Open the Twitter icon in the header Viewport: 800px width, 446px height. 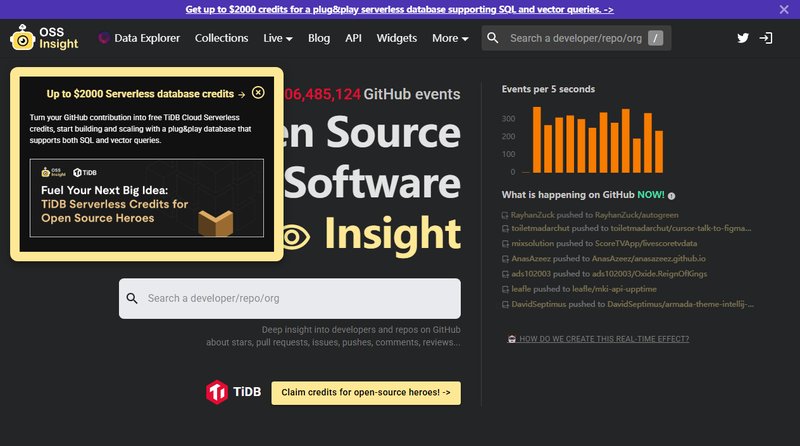(743, 38)
